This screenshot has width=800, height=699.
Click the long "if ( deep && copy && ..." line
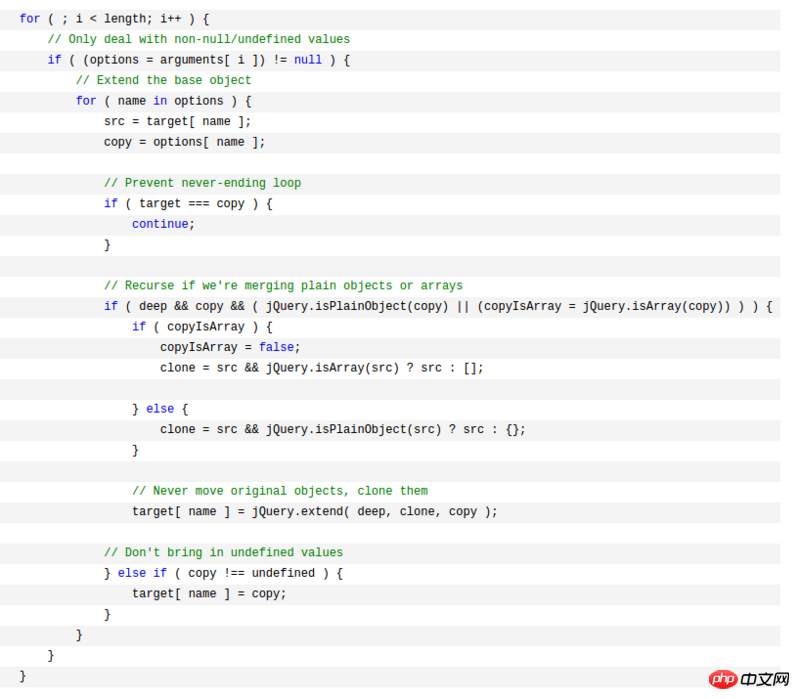click(438, 306)
